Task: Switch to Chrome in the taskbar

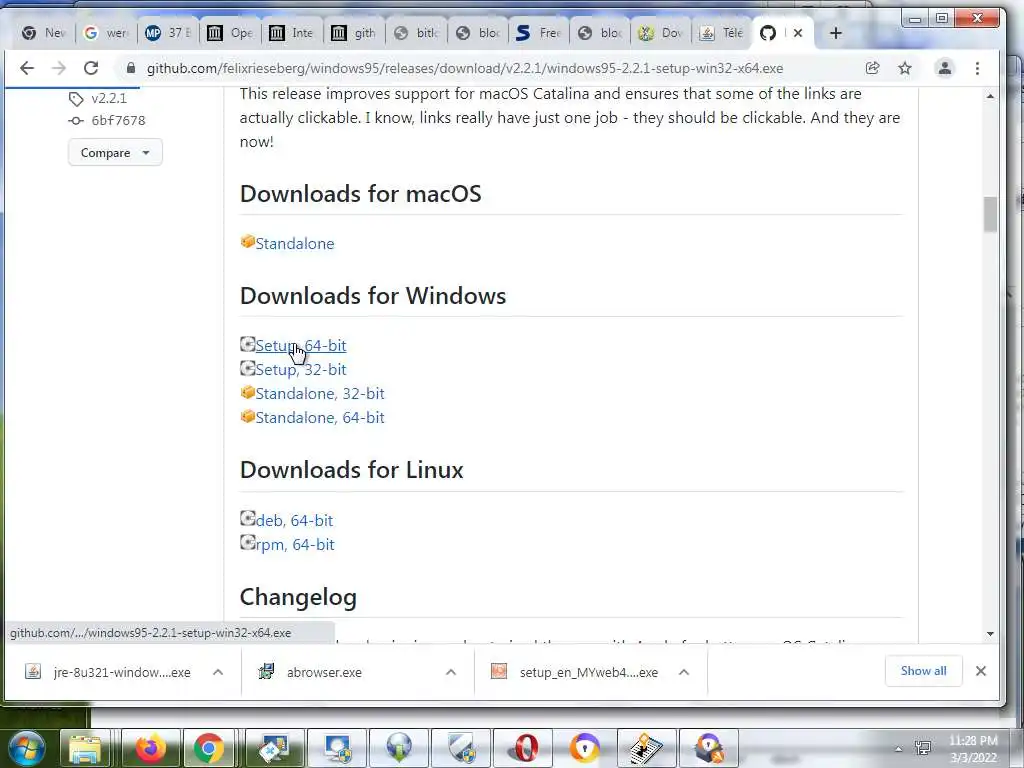Action: click(x=209, y=748)
